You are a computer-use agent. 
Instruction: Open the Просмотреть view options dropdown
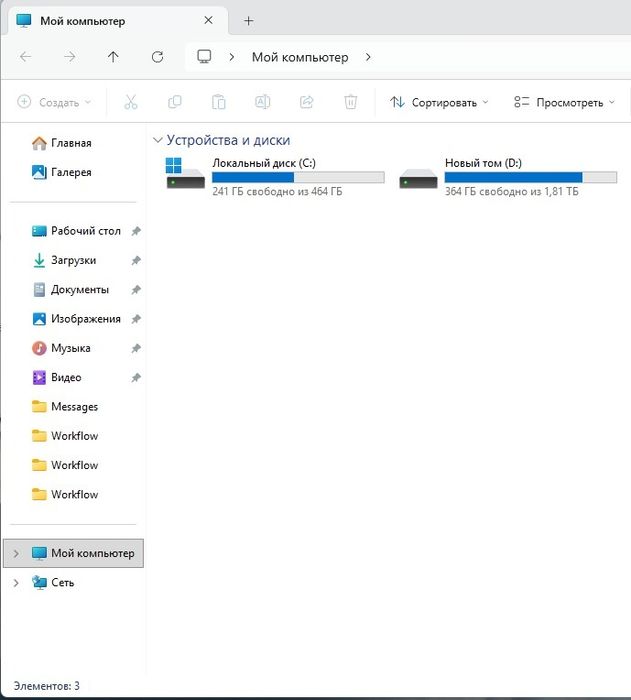564,102
